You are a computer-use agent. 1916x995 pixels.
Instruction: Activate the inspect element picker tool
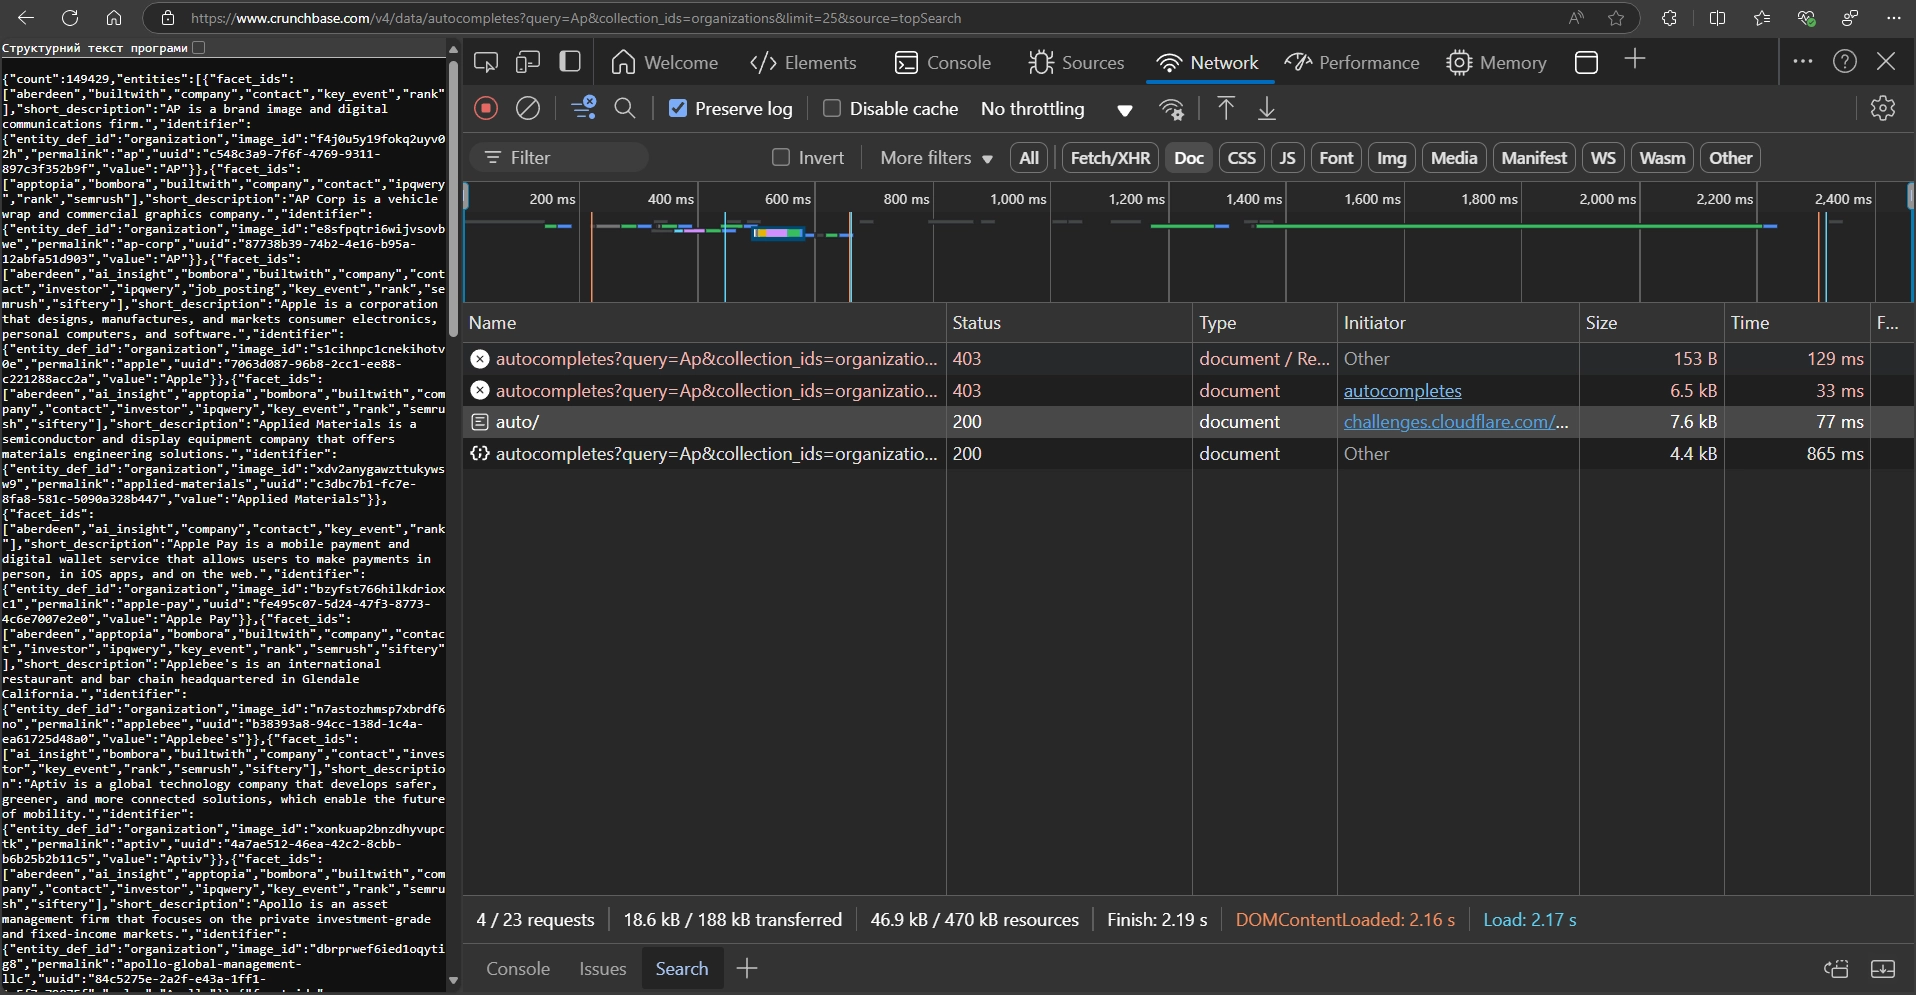point(486,62)
